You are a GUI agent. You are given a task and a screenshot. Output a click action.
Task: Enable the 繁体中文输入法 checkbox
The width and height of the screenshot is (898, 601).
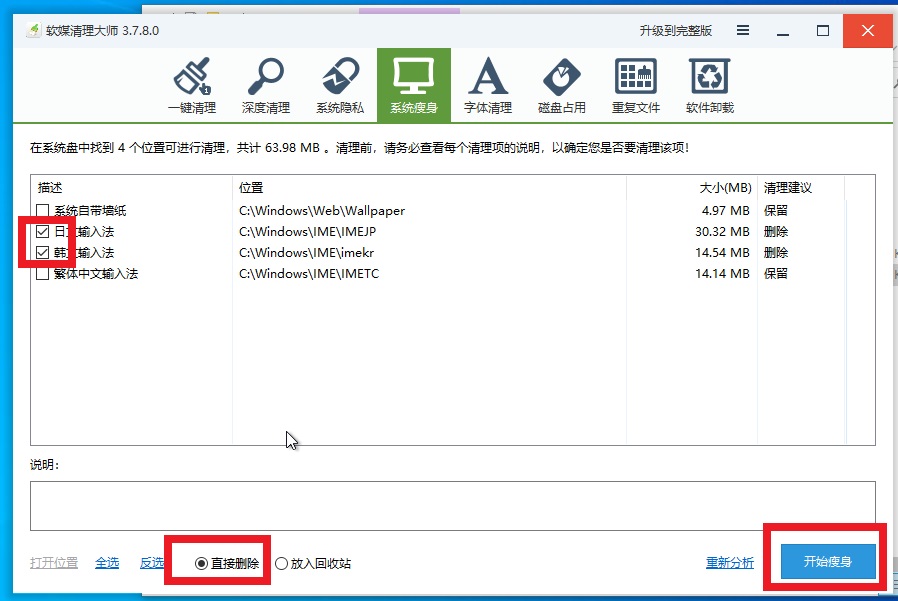[x=42, y=274]
